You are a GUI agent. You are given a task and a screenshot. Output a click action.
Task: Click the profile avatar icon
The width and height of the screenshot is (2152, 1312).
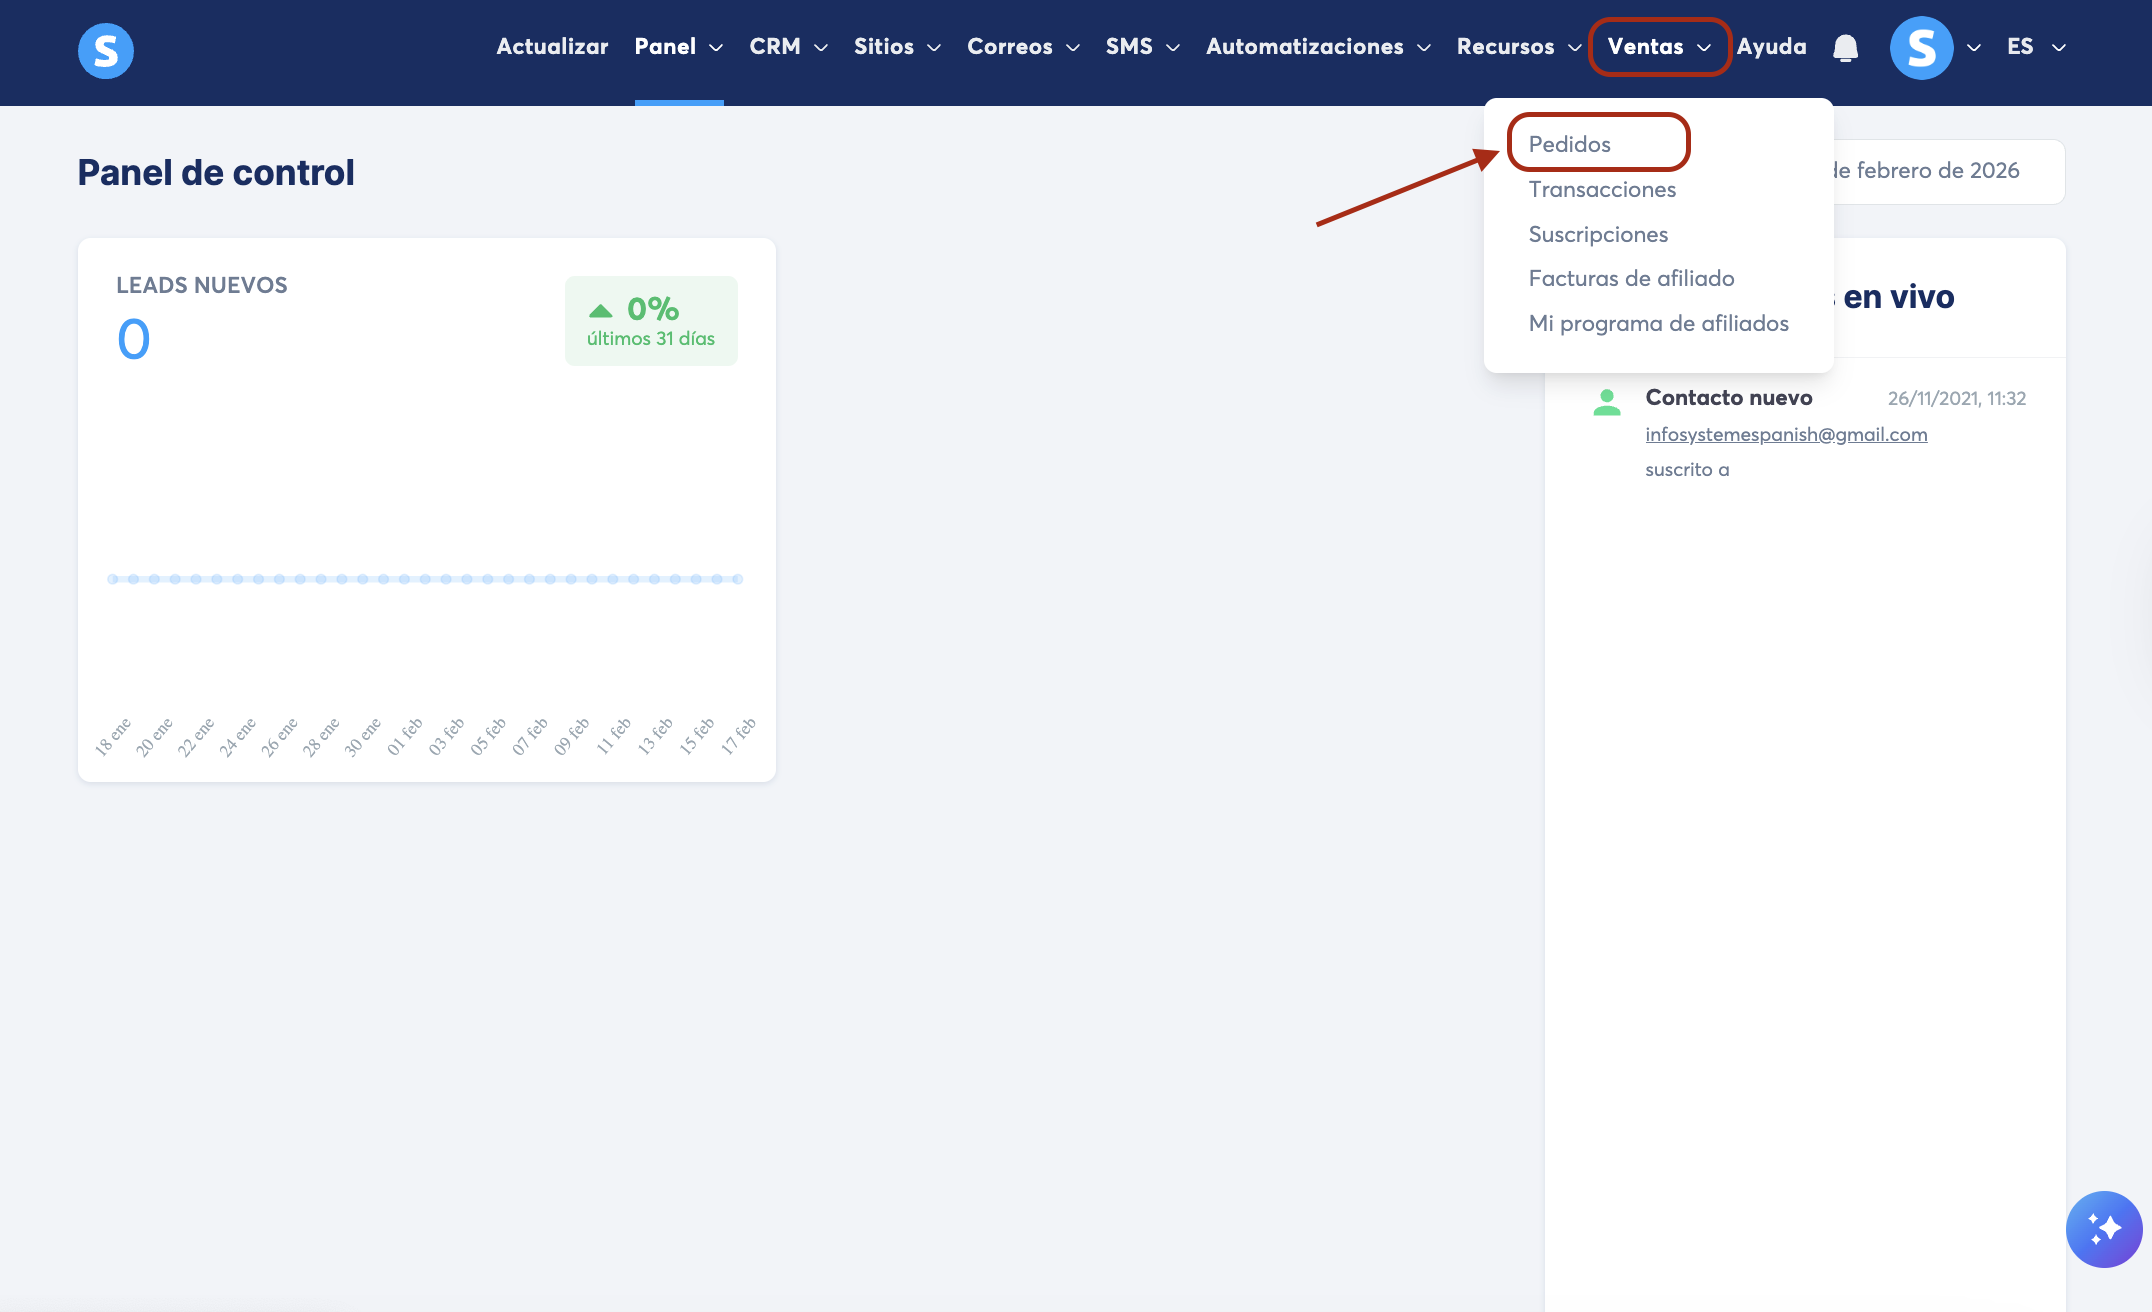(1921, 48)
